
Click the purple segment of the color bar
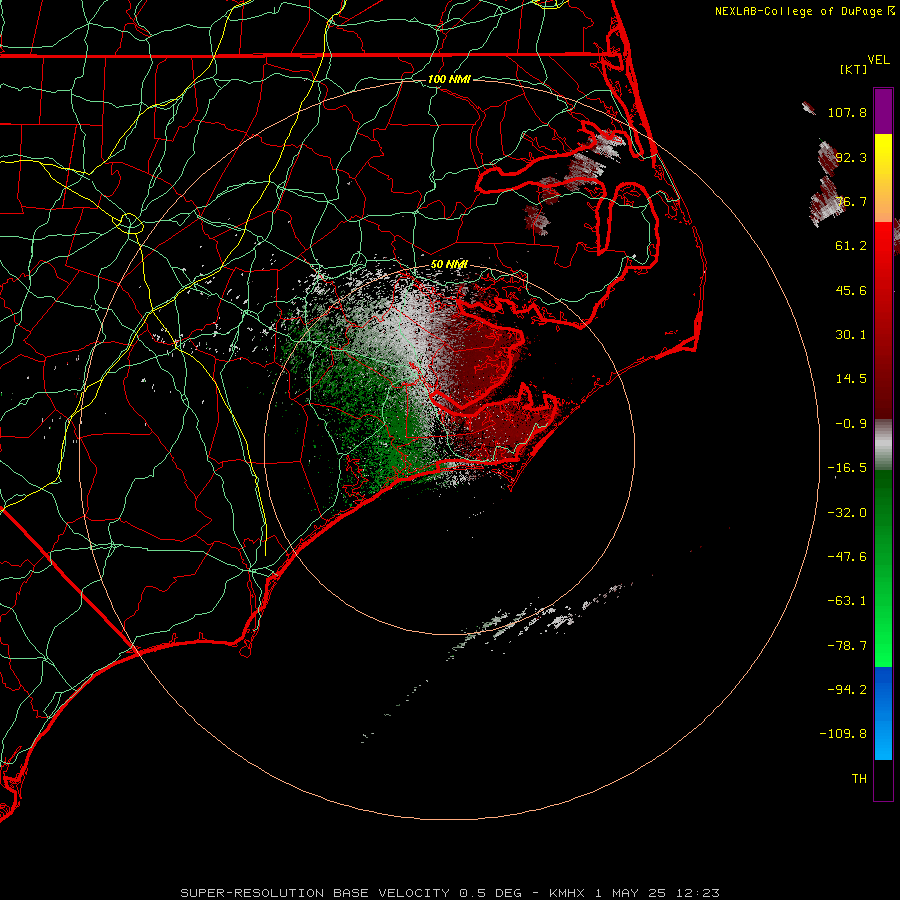883,111
